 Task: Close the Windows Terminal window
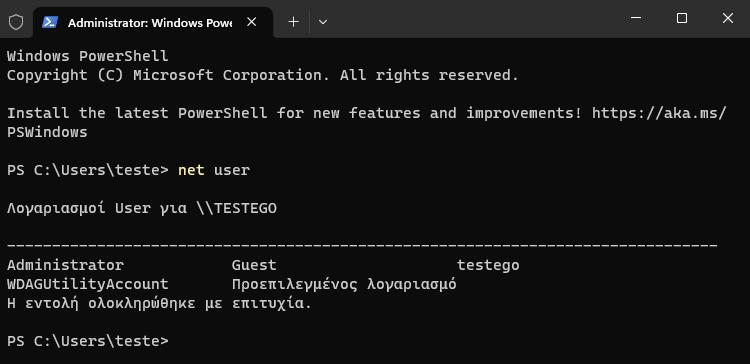(728, 18)
